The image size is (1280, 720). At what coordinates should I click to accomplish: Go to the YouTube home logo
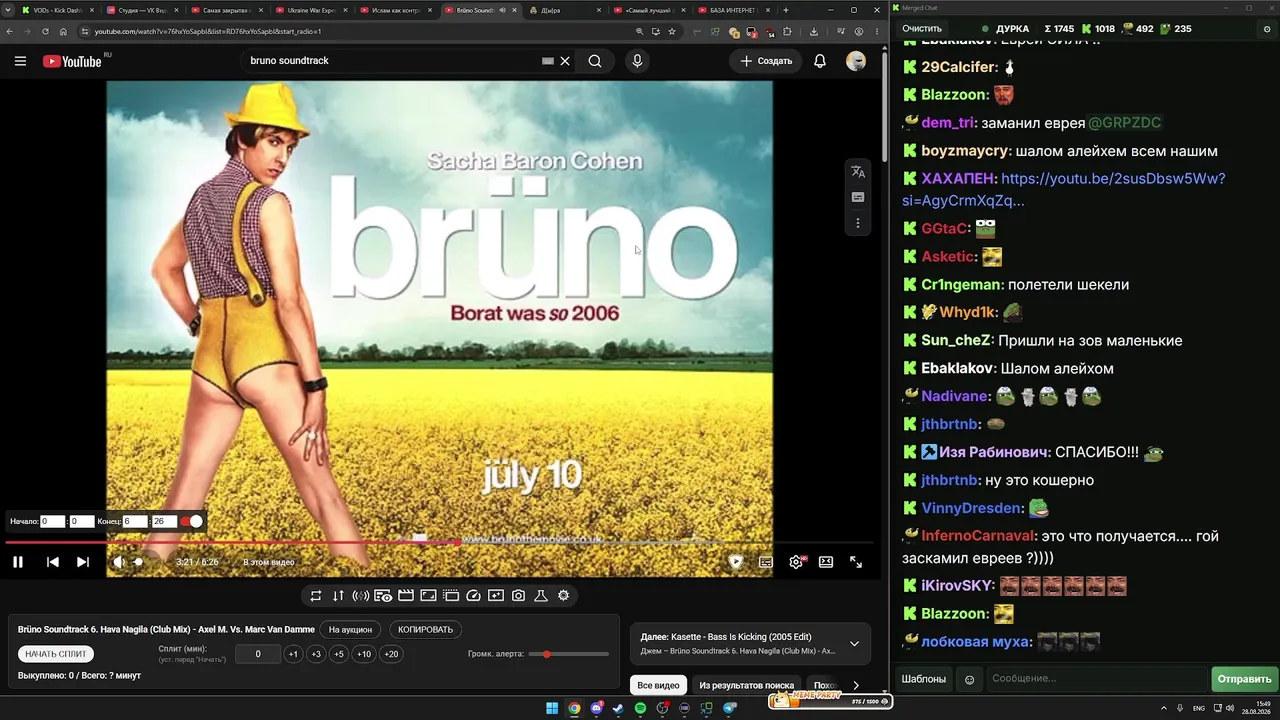pyautogui.click(x=72, y=61)
